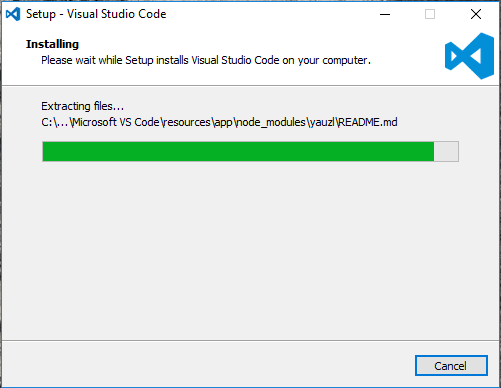Click the unfilled gray end of progress bar

(x=446, y=151)
